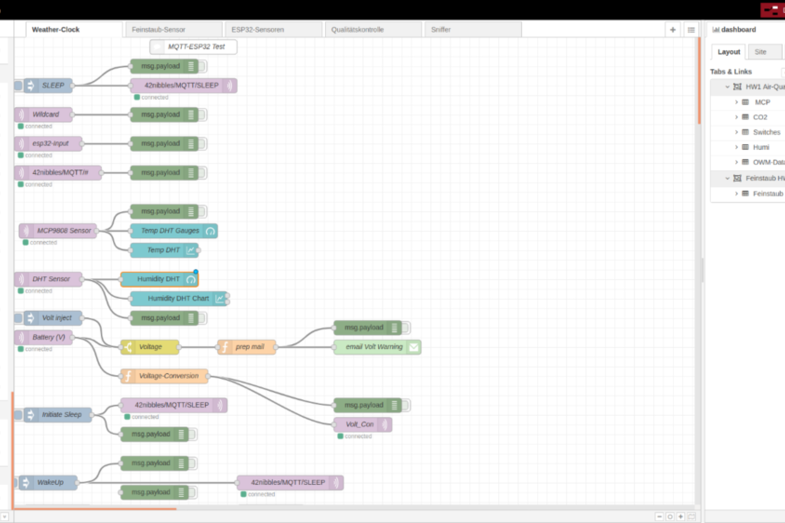
Task: Collapse the HW1 Air-Qua tab group chevron
Action: [x=727, y=87]
